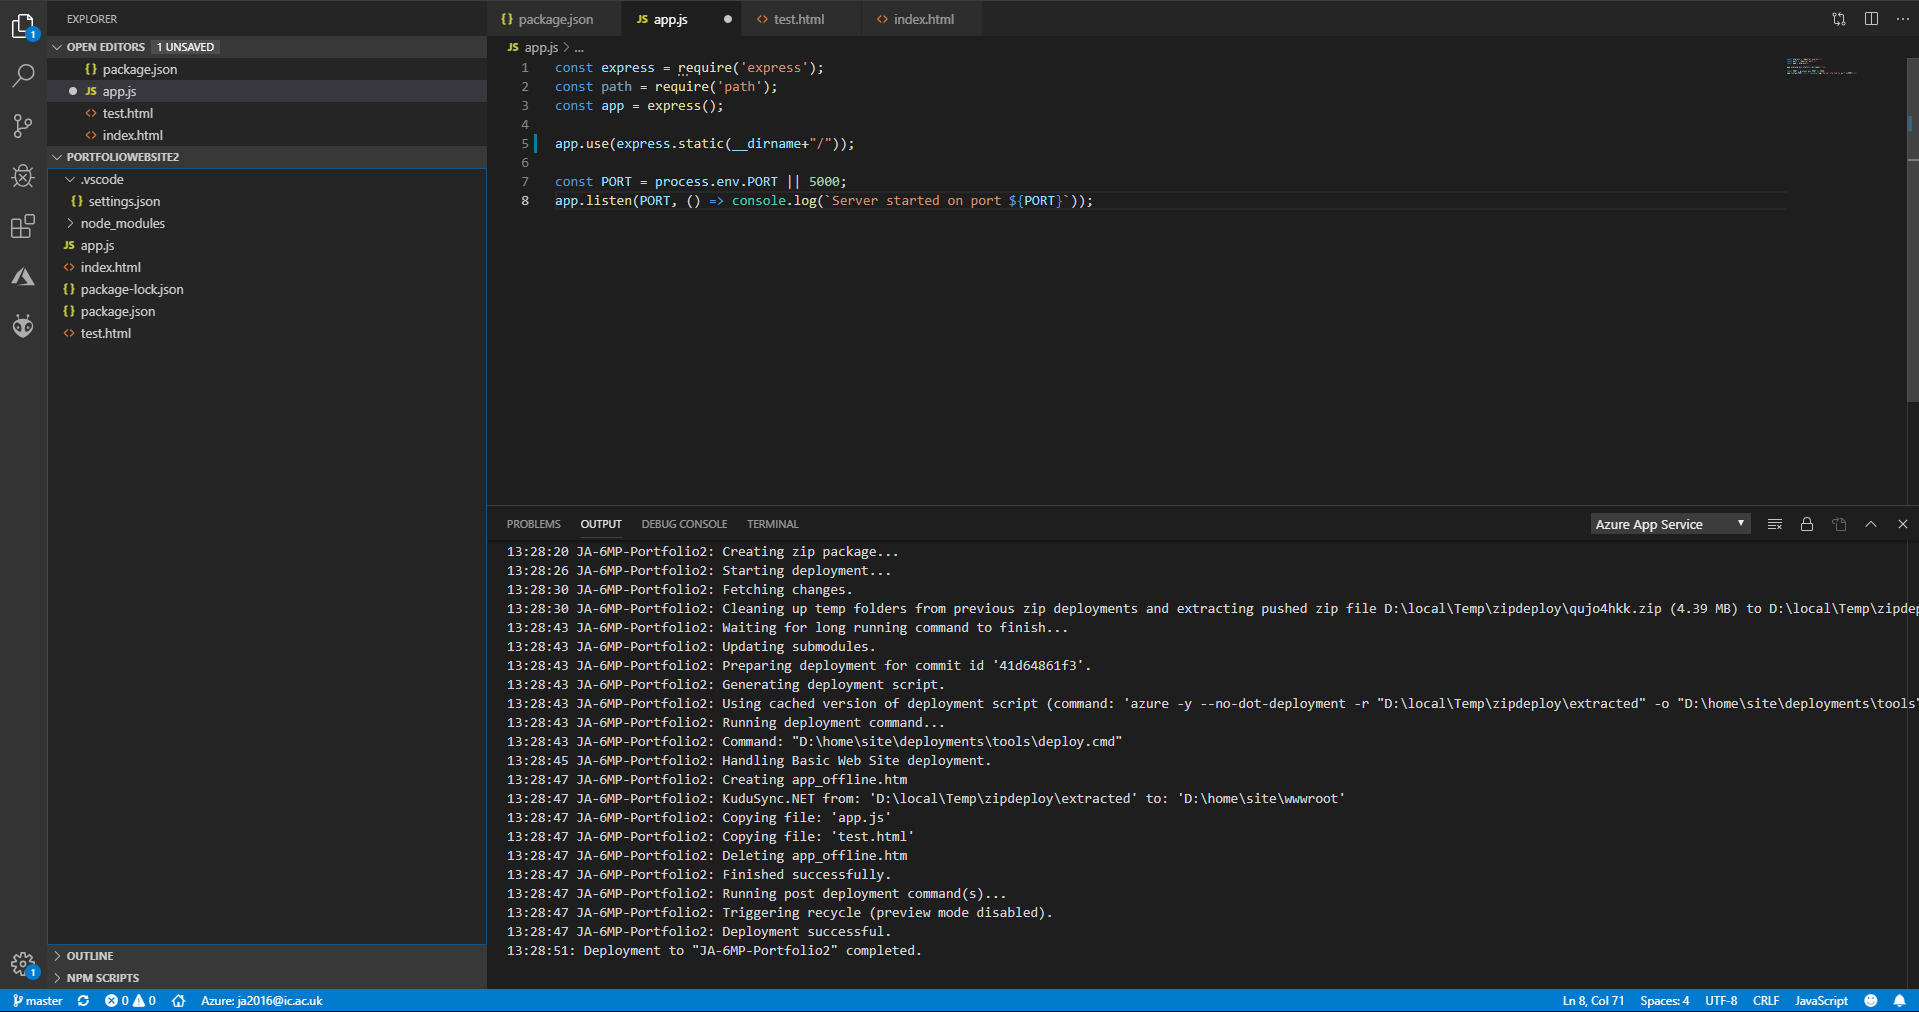Switch to the package.json editor tab

555,19
